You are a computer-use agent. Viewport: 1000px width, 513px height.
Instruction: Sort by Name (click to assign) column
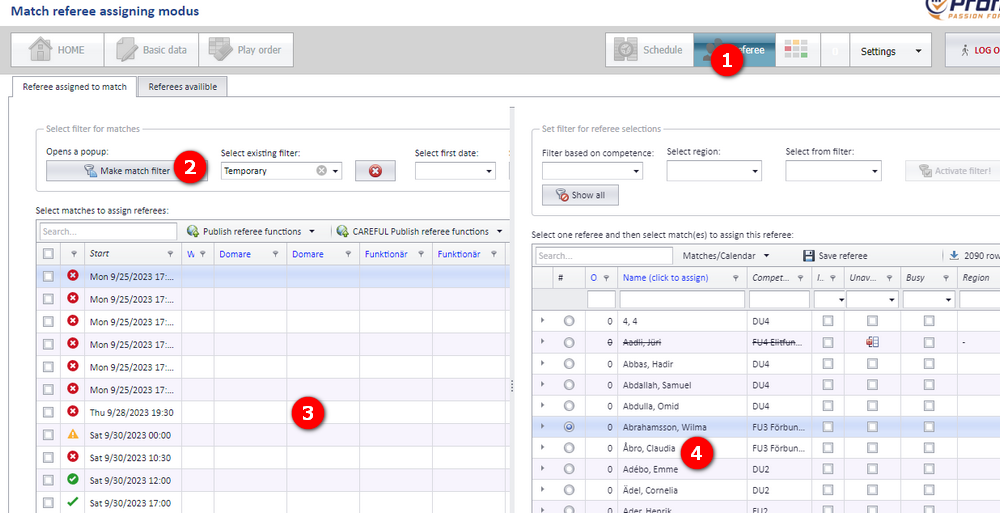(665, 278)
